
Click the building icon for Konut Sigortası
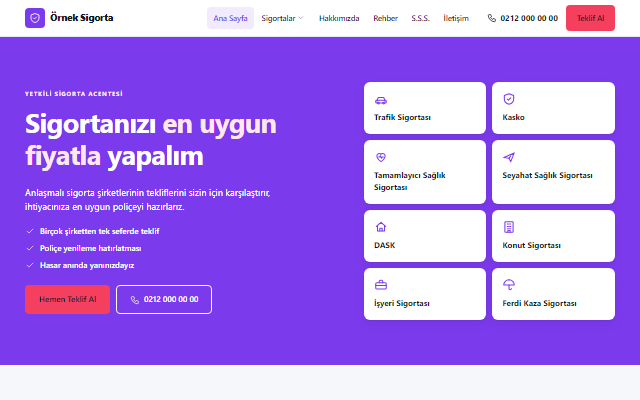point(509,227)
